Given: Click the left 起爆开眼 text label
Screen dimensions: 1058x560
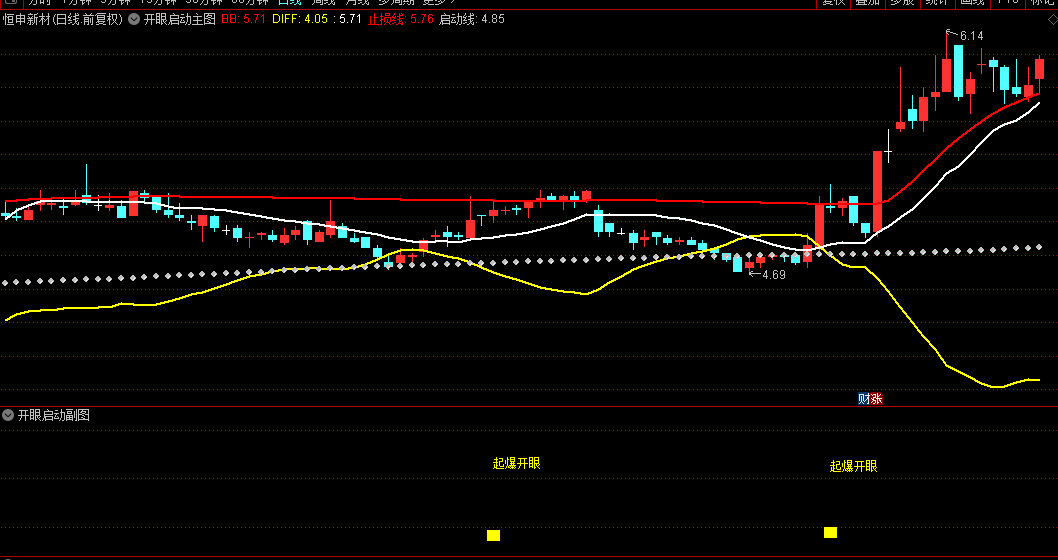Looking at the screenshot, I should coord(517,464).
